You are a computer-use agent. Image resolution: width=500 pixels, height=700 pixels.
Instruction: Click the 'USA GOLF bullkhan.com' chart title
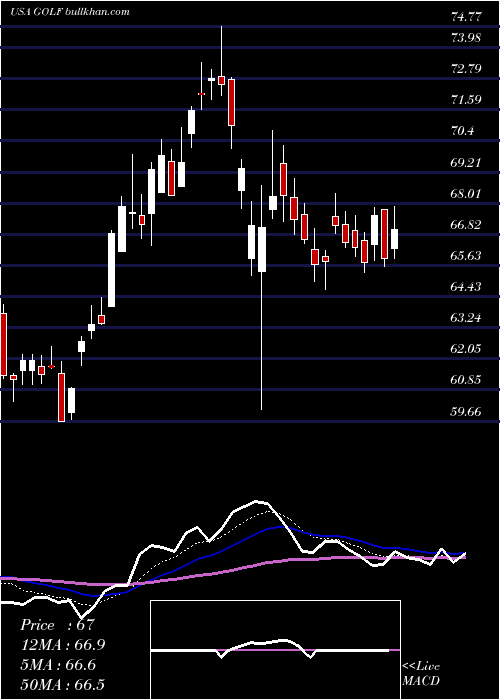pos(70,12)
